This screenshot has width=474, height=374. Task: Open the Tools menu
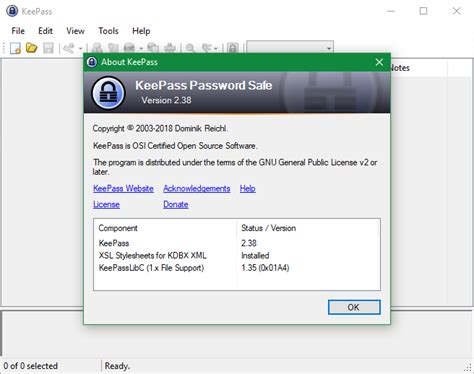[108, 31]
